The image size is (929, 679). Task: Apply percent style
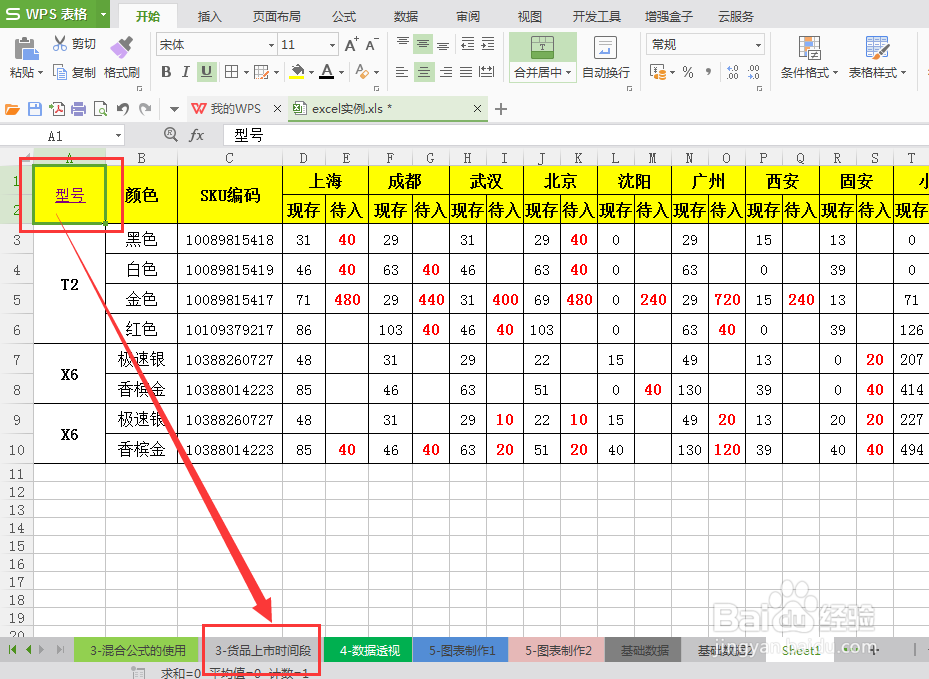coord(687,72)
